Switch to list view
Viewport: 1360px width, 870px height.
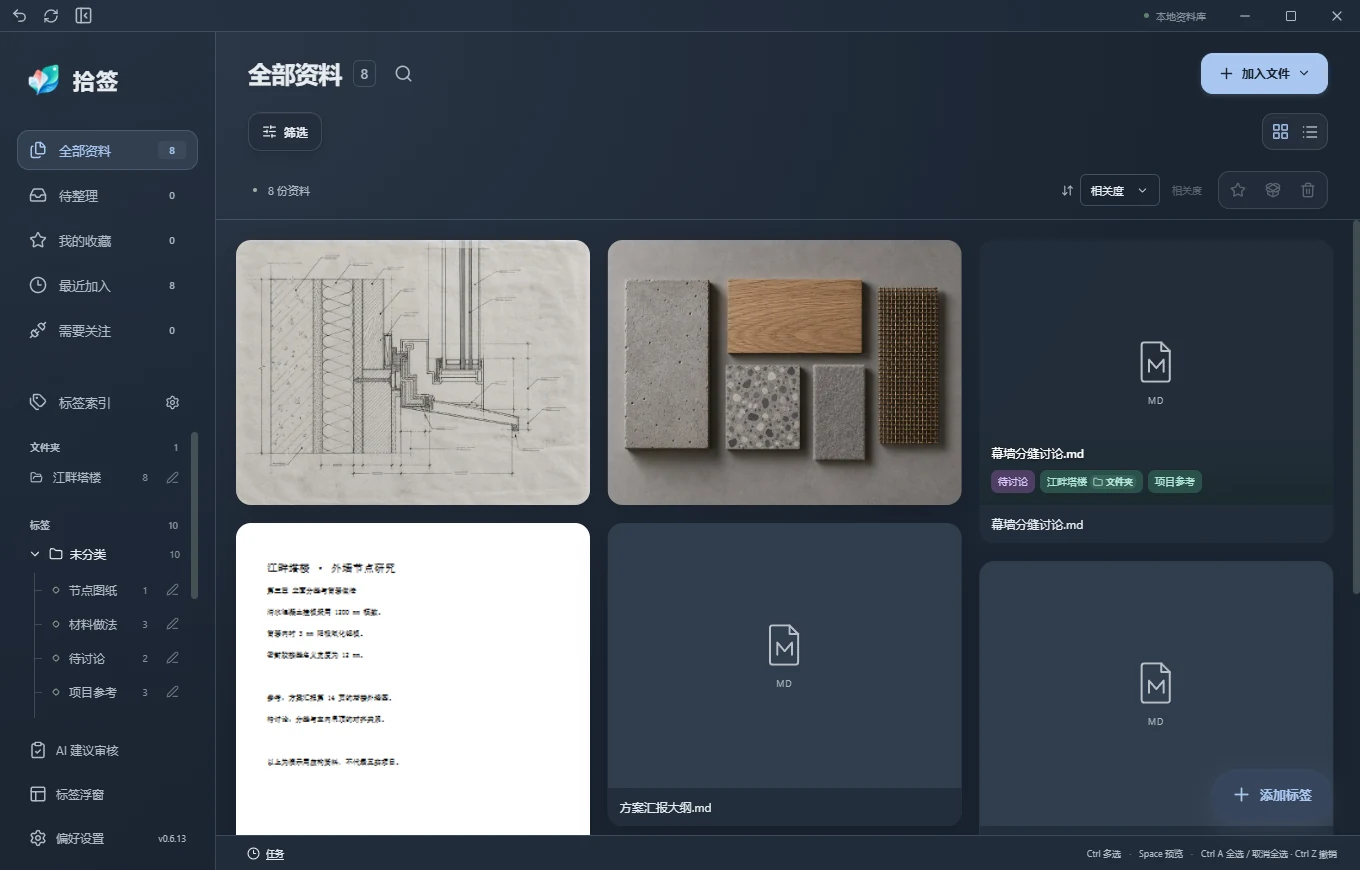coord(1310,132)
